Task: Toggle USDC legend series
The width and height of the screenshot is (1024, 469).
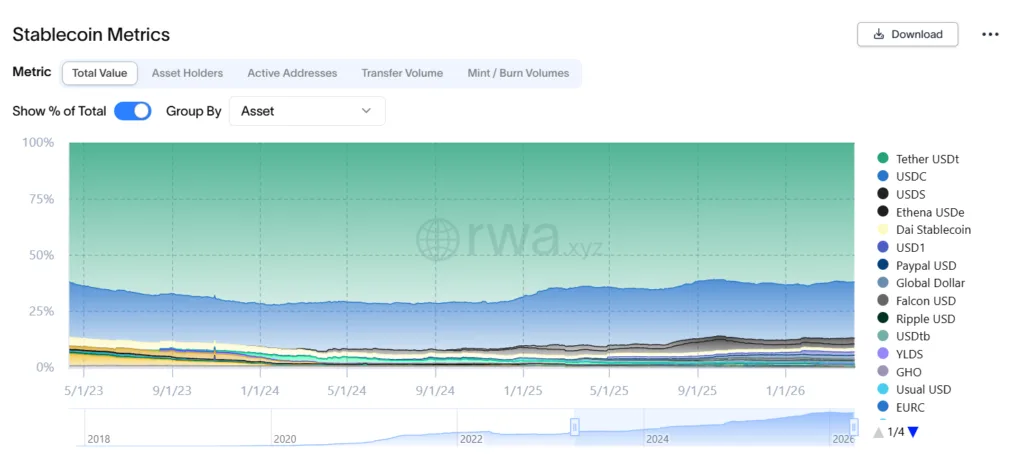Action: (x=902, y=176)
